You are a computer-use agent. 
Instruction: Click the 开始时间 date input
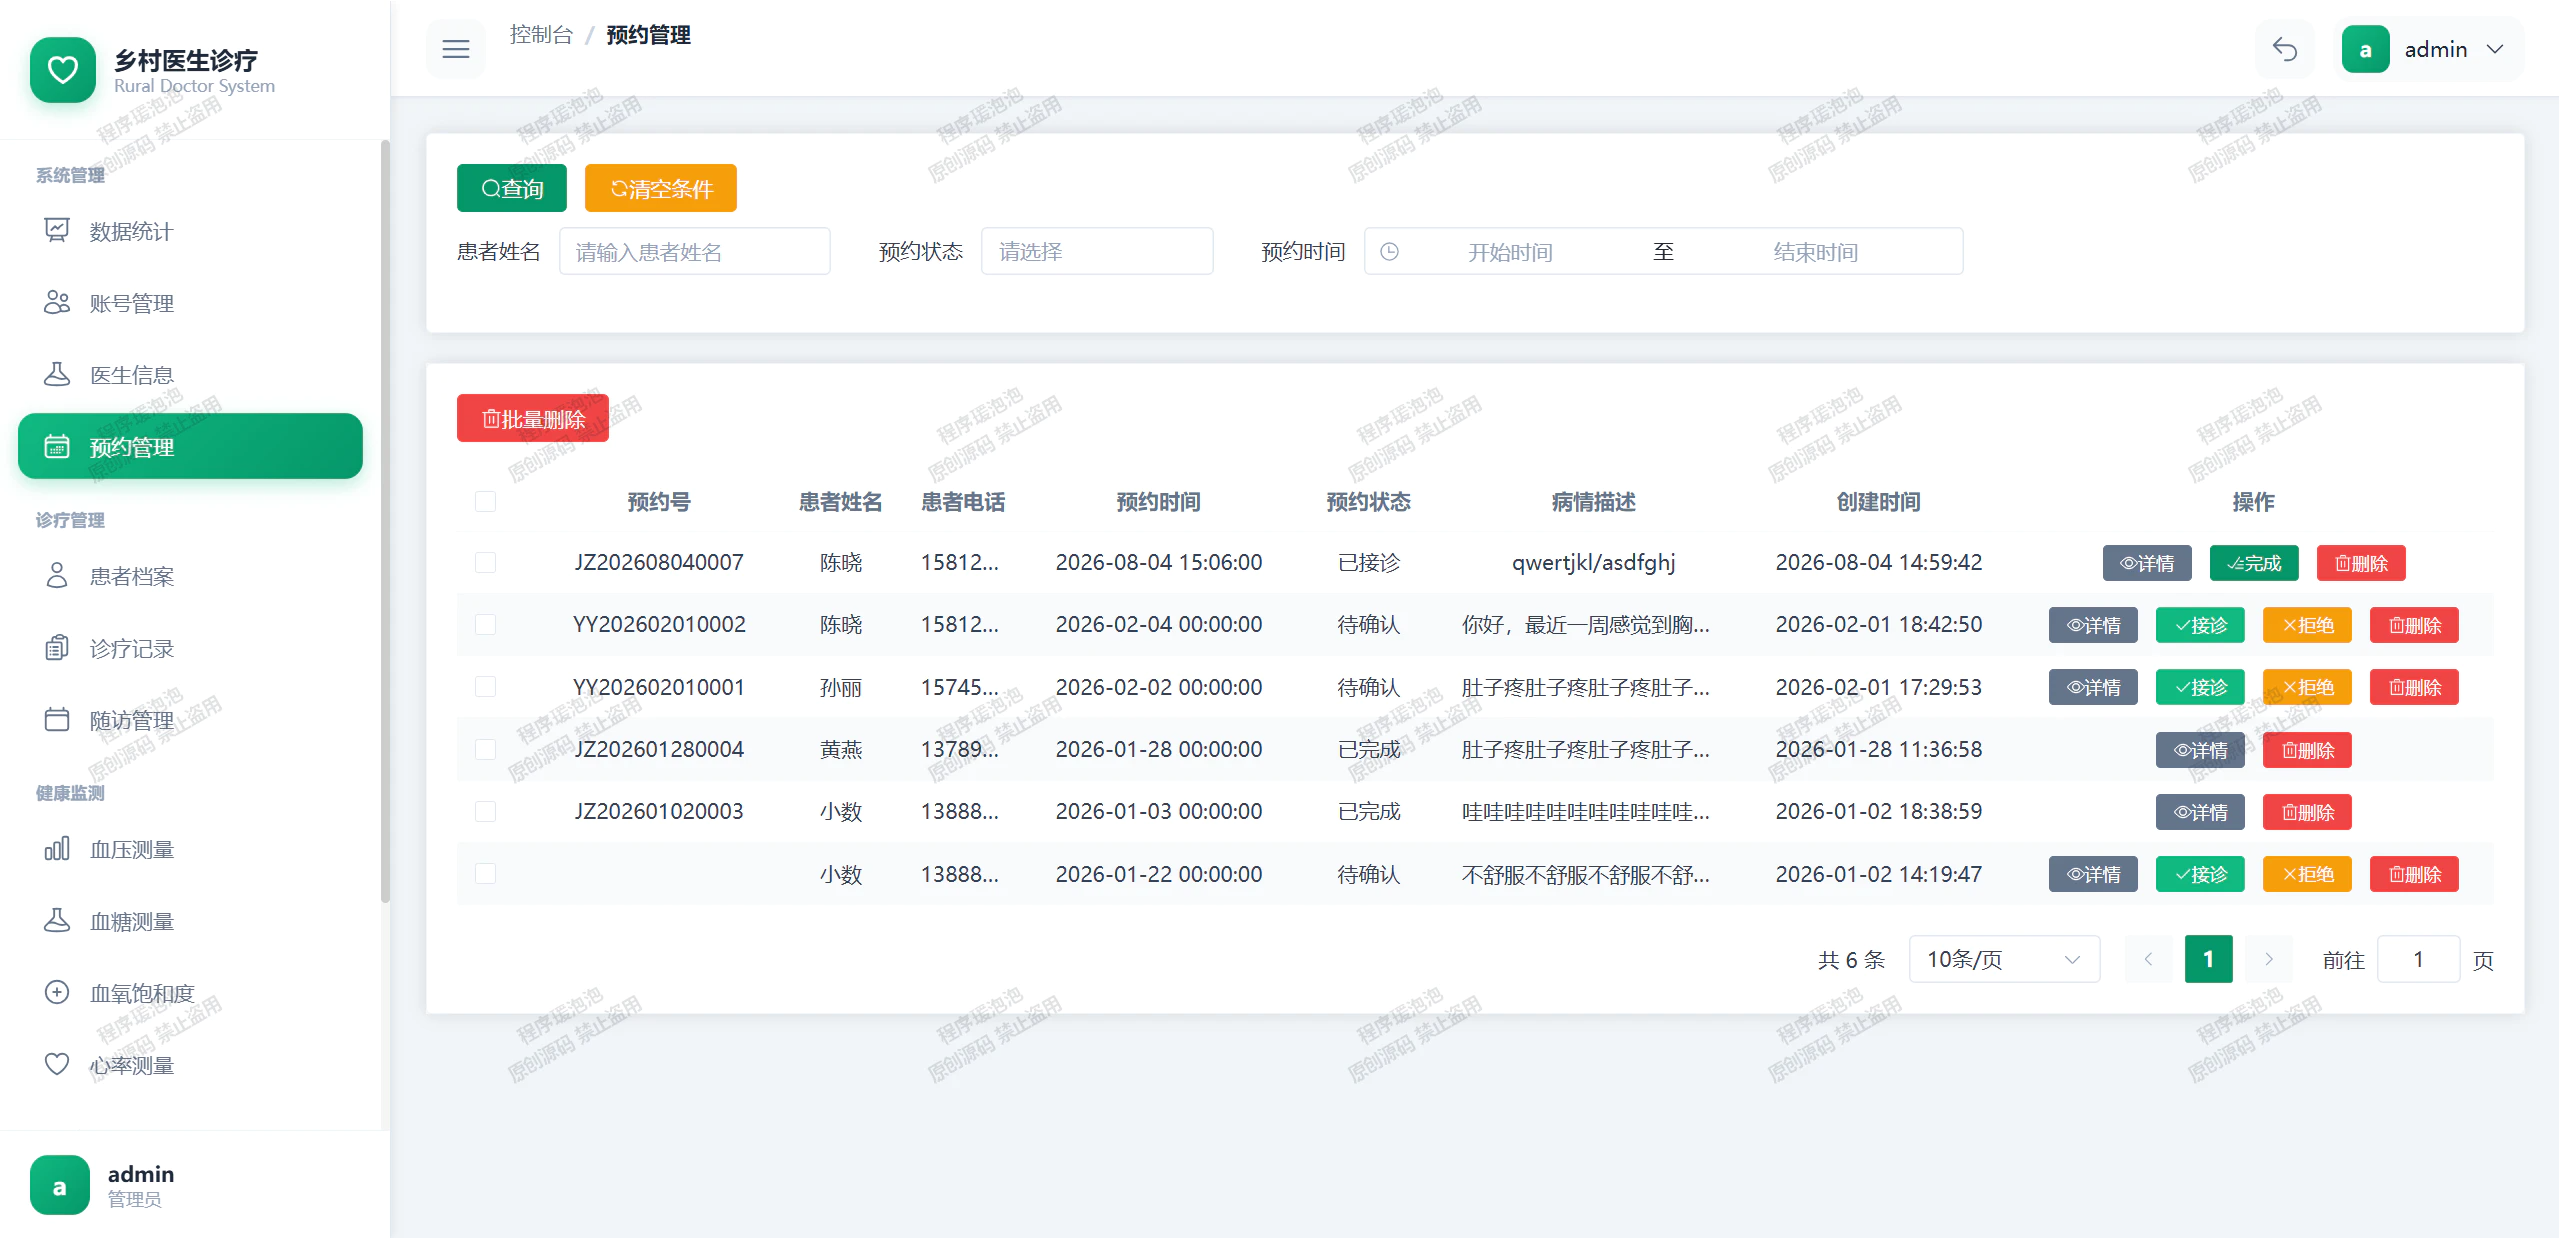pos(1509,252)
